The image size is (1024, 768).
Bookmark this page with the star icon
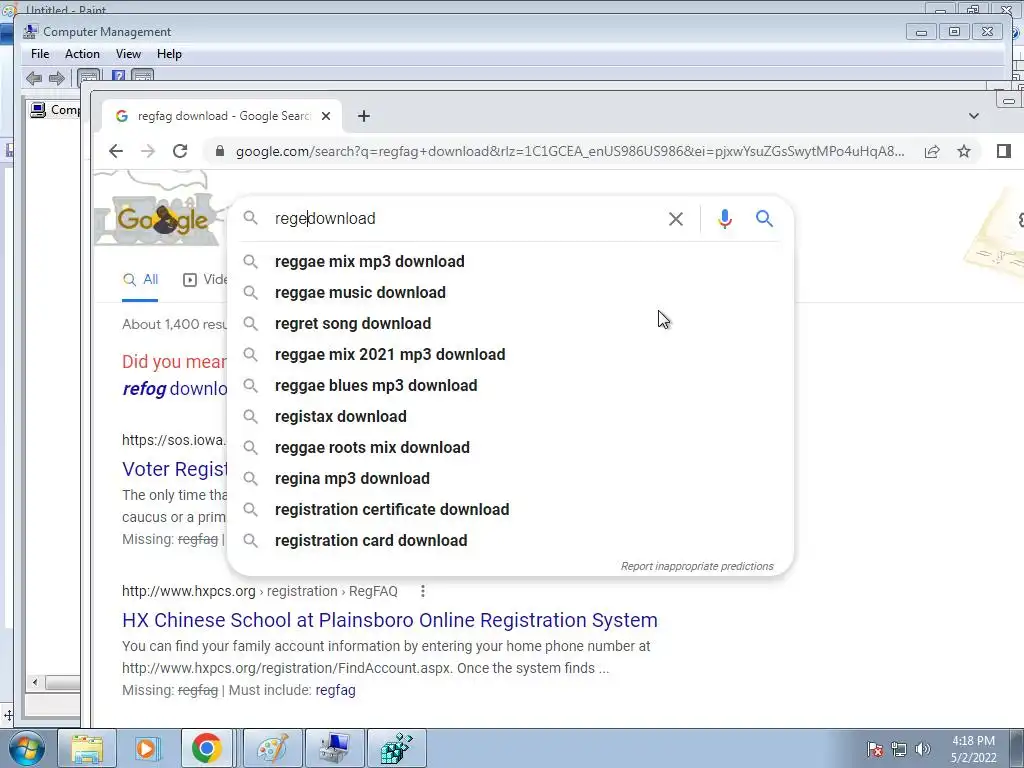click(x=964, y=152)
